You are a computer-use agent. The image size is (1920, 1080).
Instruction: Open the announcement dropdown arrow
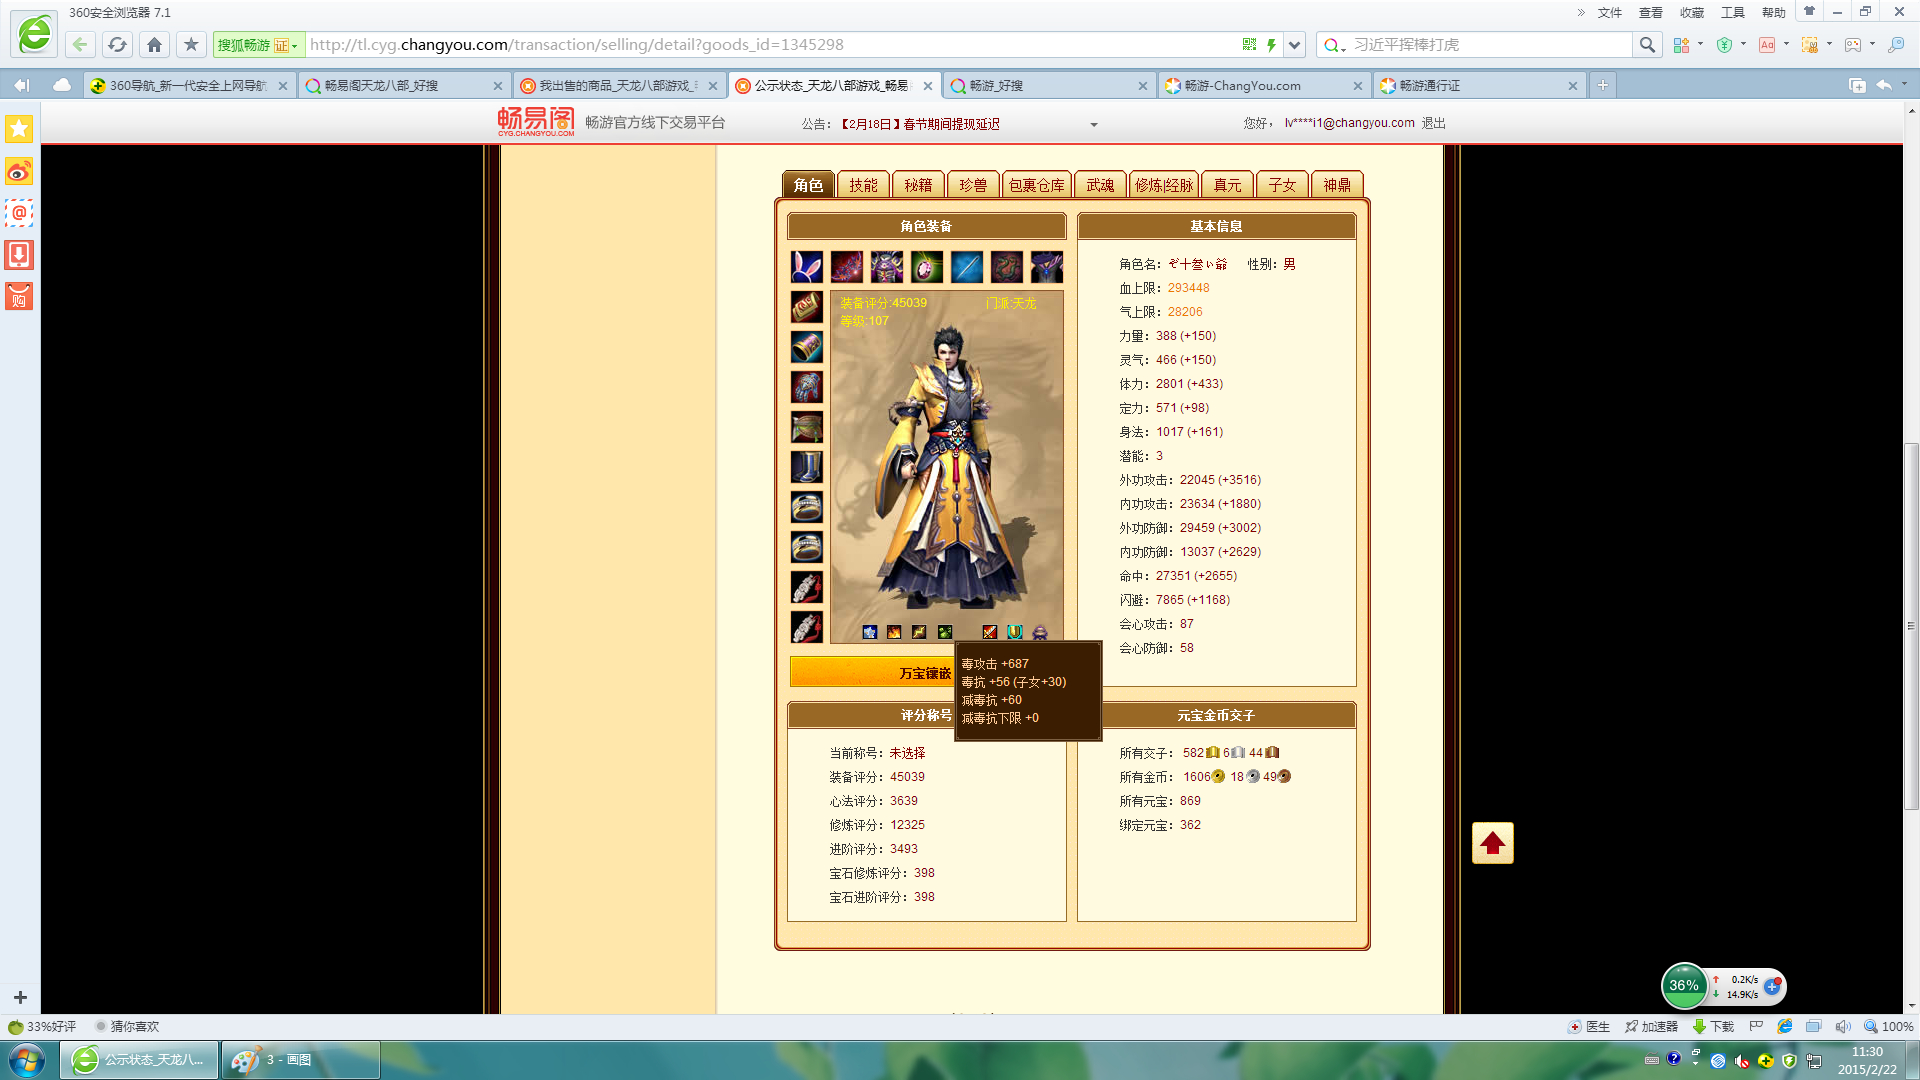[x=1093, y=125]
